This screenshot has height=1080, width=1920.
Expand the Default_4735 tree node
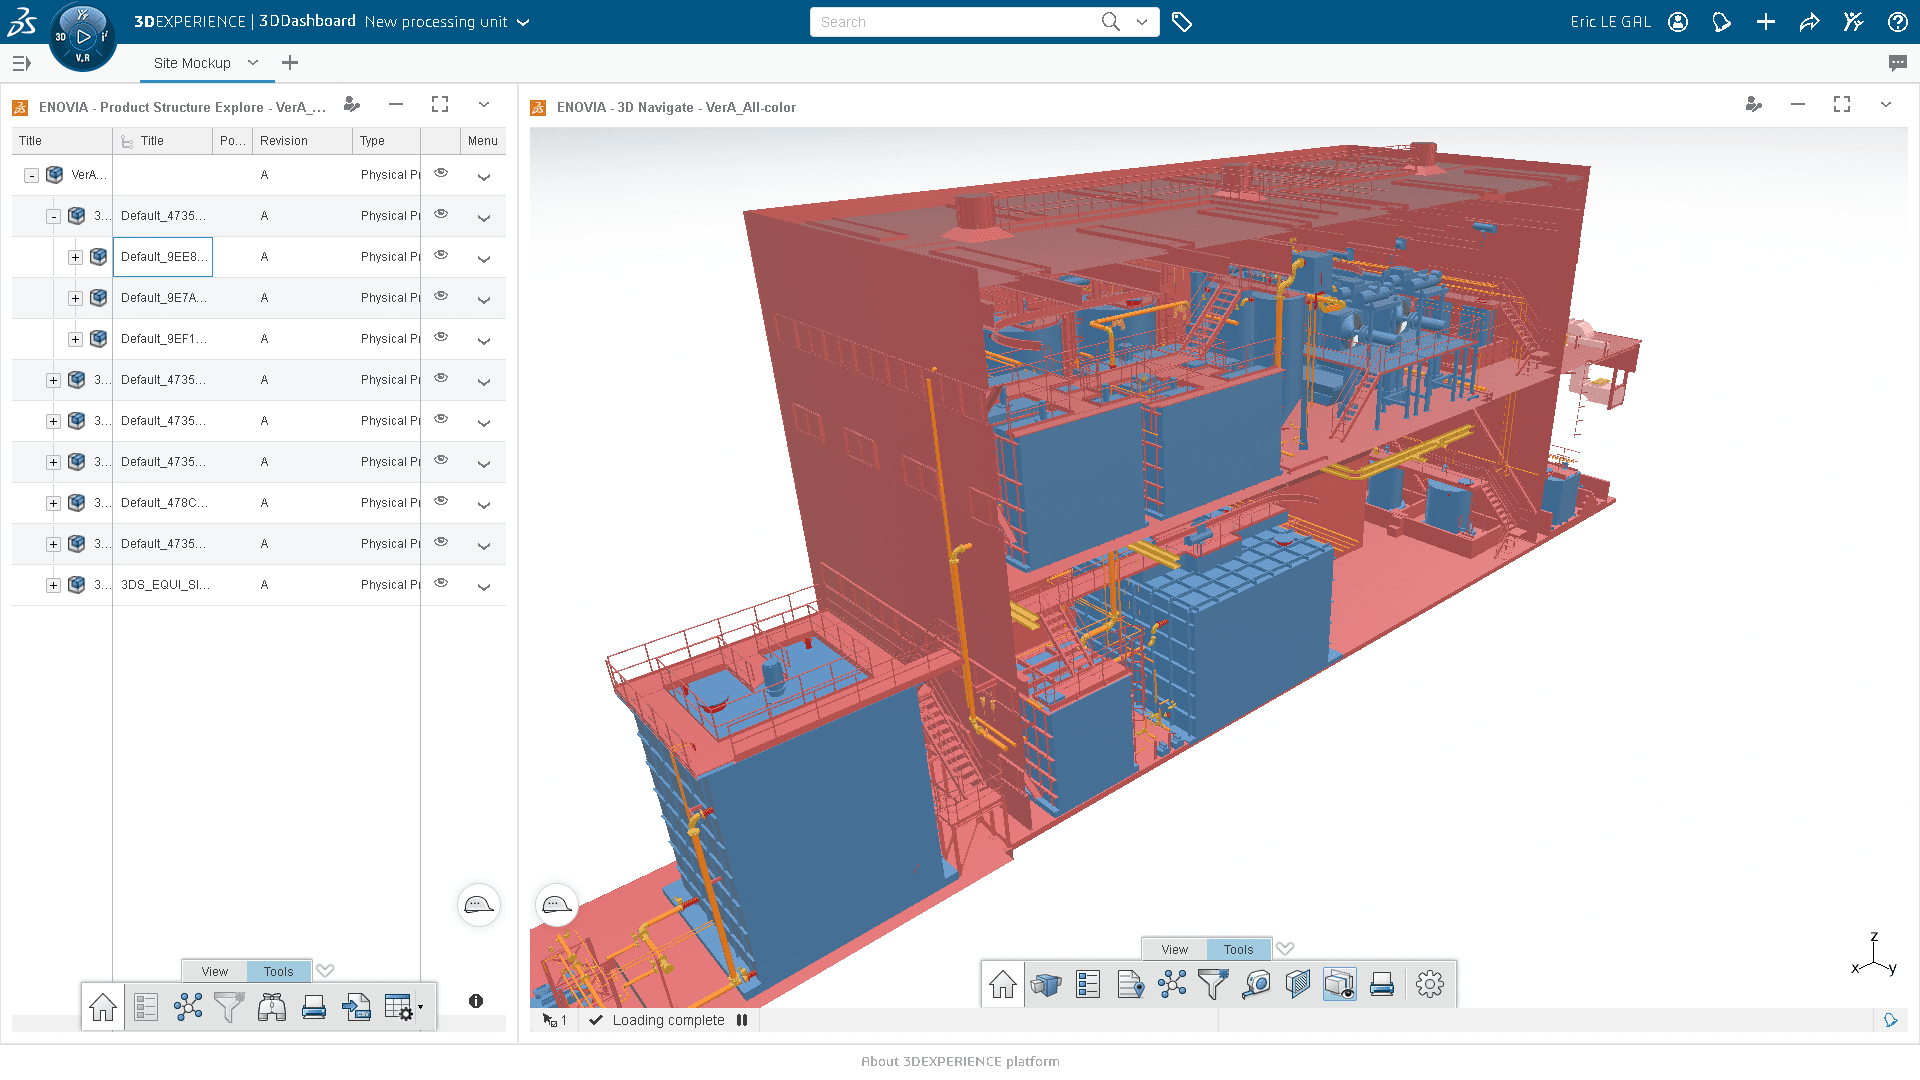click(x=53, y=380)
